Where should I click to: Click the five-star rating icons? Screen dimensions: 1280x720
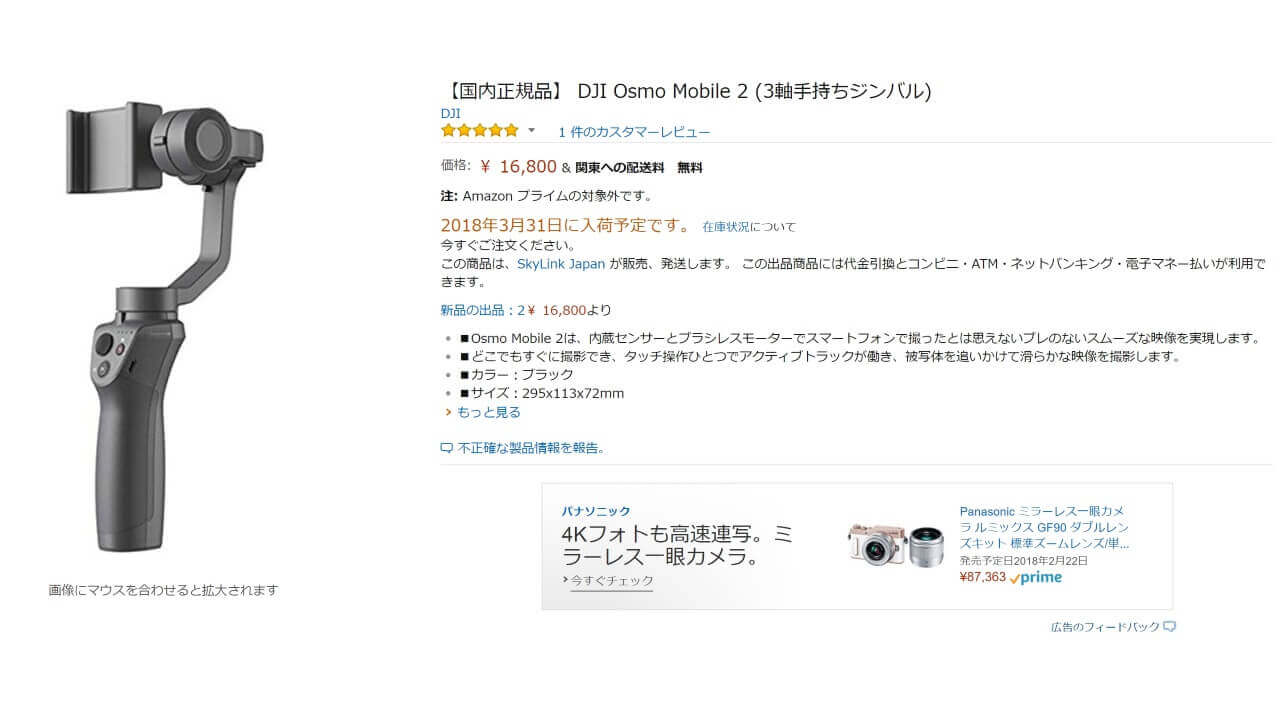pyautogui.click(x=480, y=131)
